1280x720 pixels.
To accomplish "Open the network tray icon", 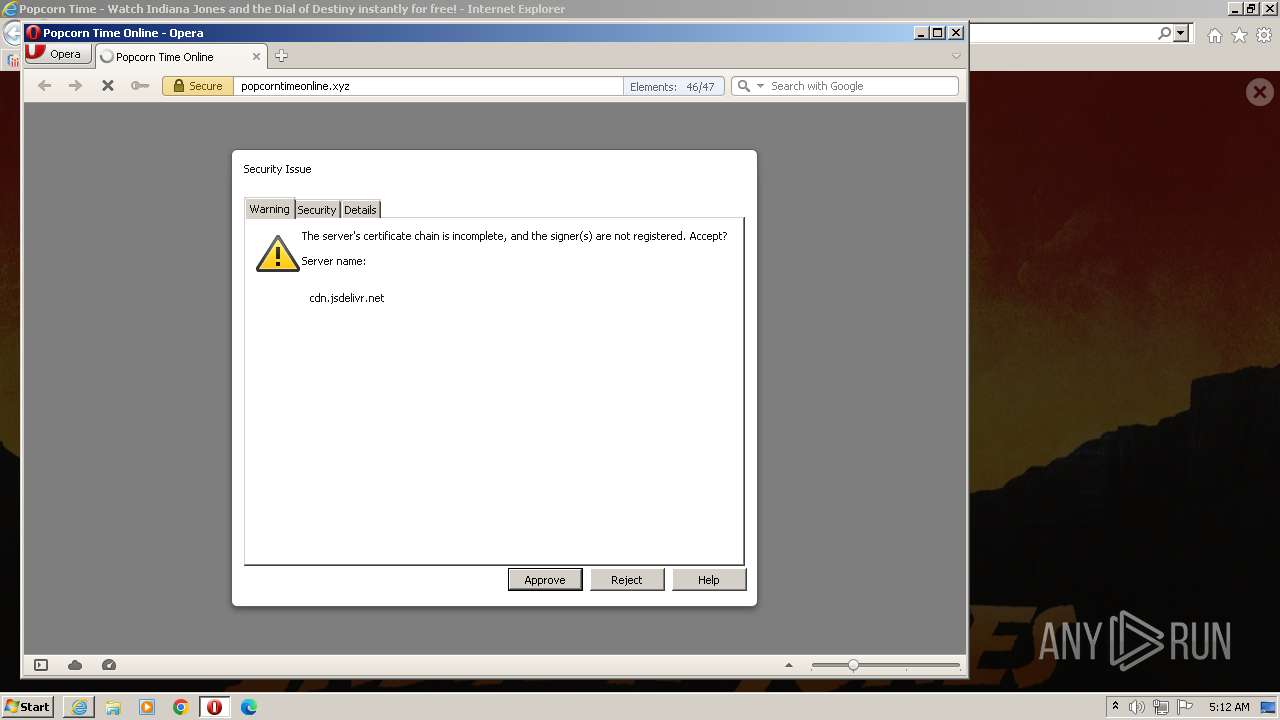I will [x=1161, y=707].
